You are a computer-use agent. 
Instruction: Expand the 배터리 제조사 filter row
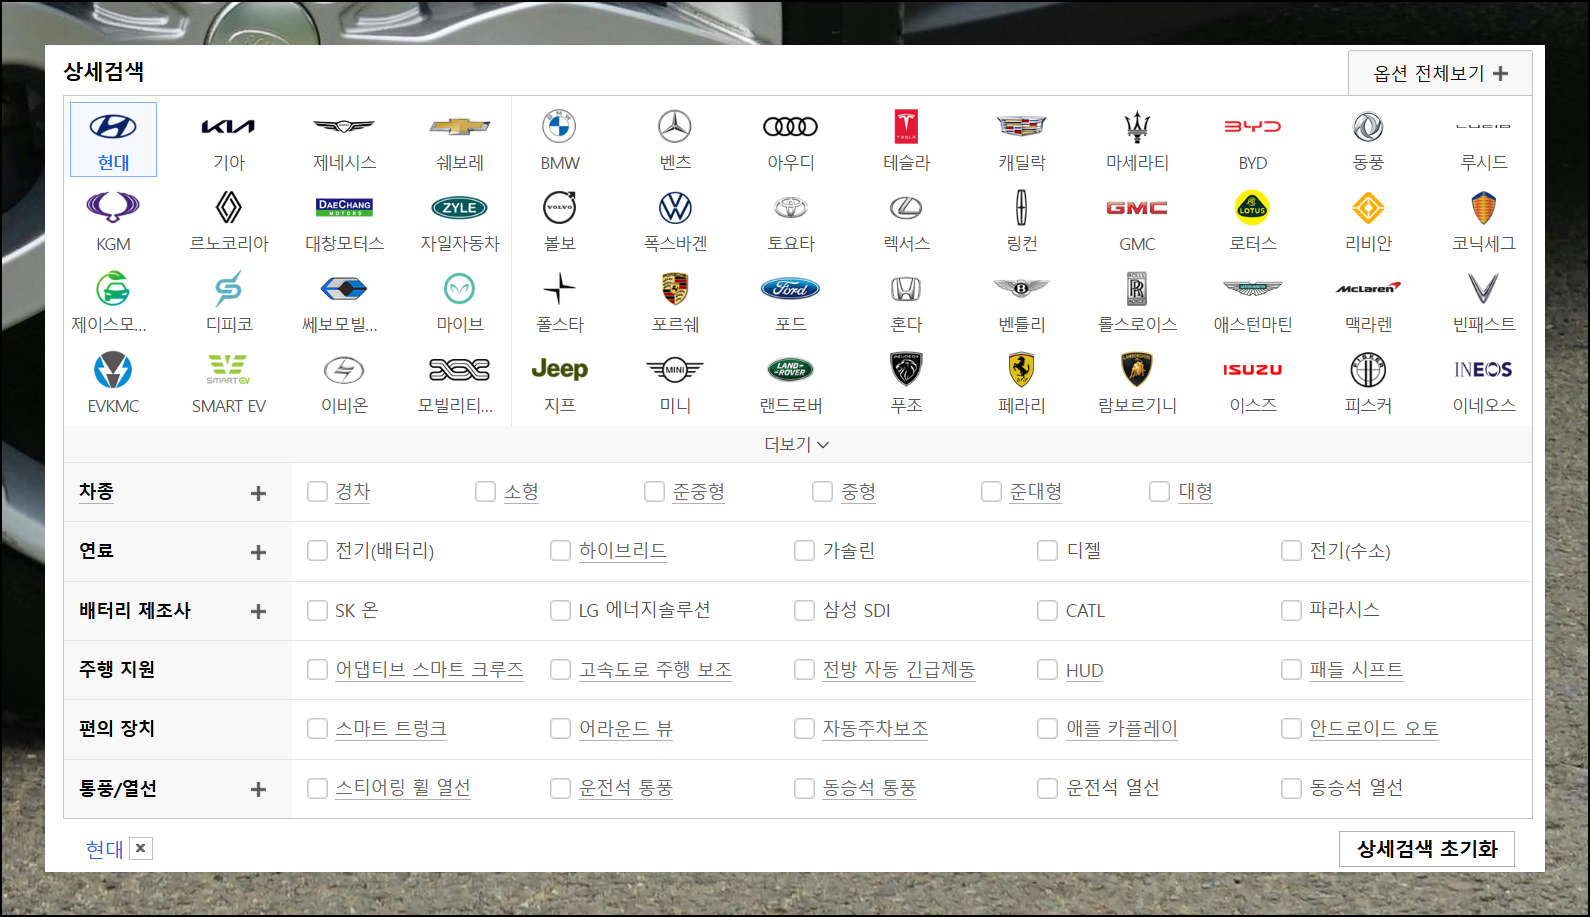pos(258,611)
